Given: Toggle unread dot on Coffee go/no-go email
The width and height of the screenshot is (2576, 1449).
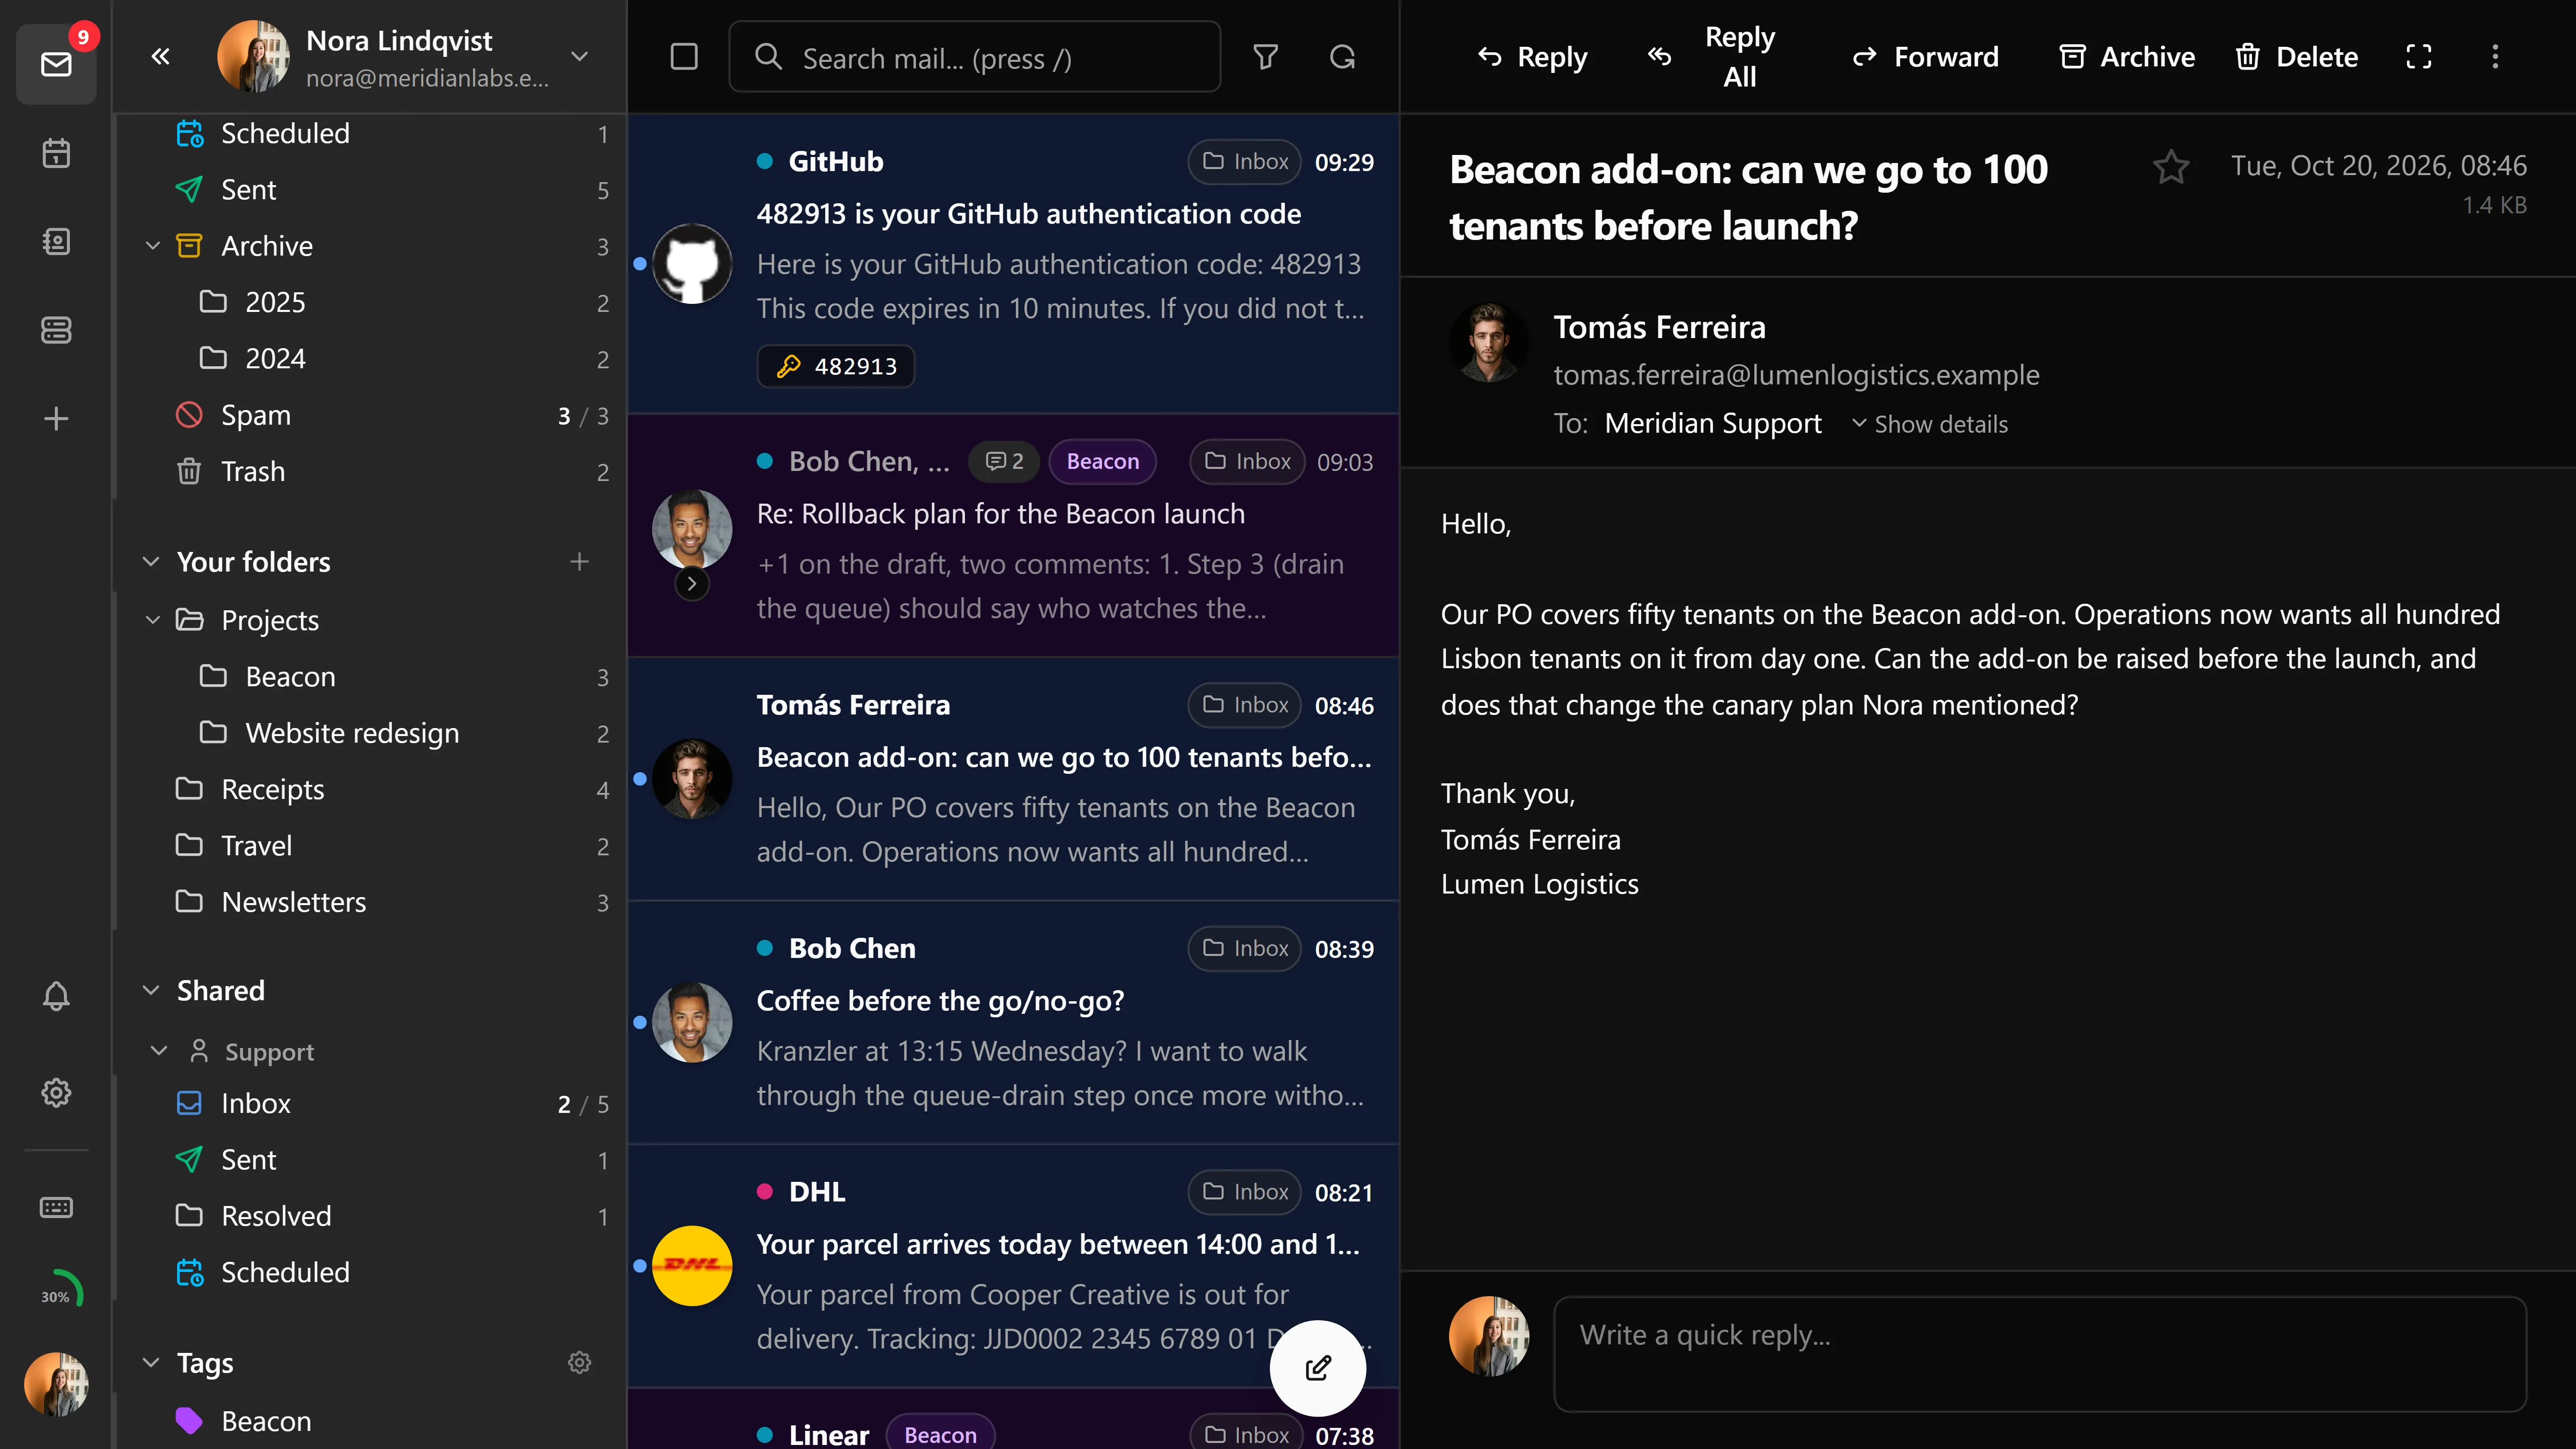Looking at the screenshot, I should pos(640,1022).
